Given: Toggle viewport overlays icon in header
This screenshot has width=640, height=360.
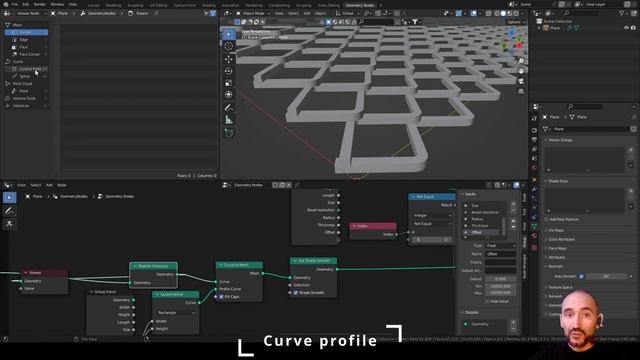Looking at the screenshot, I should tap(474, 13).
